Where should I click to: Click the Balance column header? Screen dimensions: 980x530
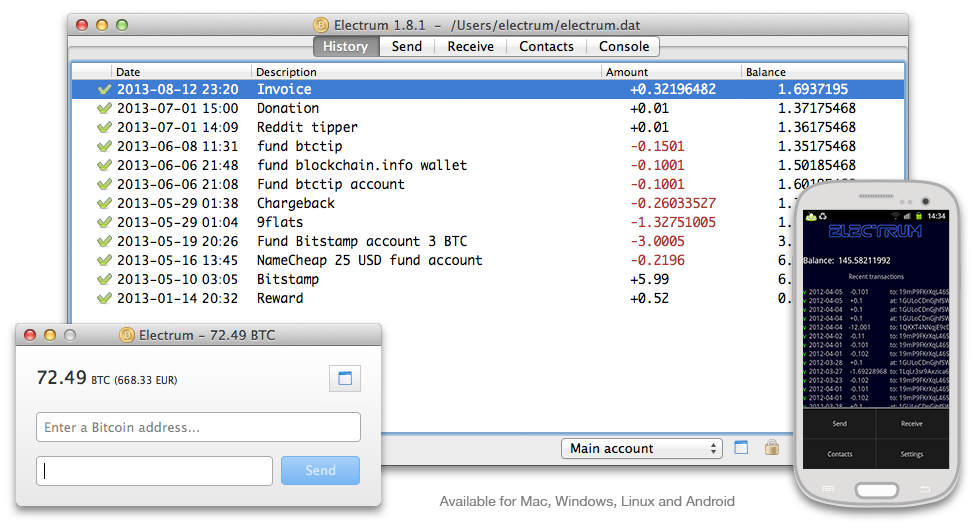click(822, 72)
